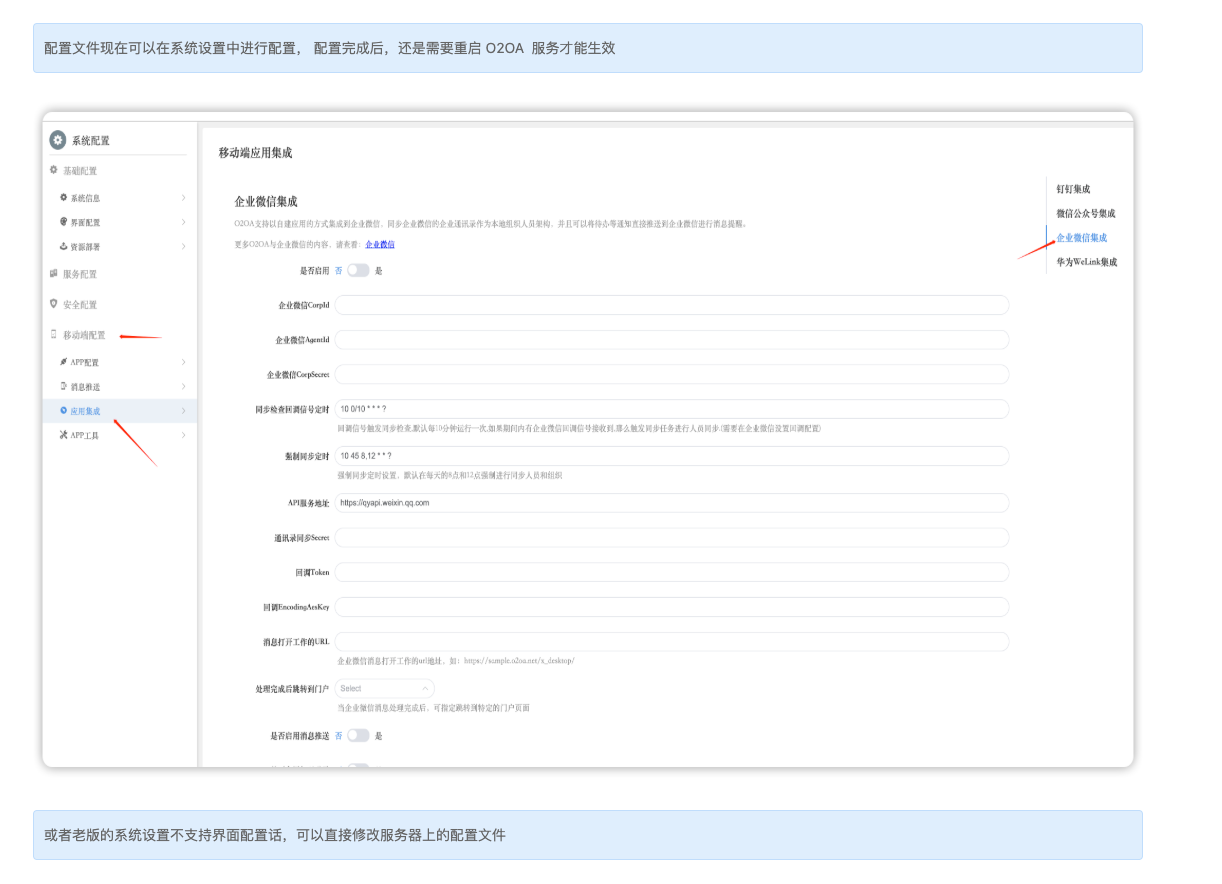Expand the 应用集成 chevron arrow
The width and height of the screenshot is (1222, 884).
183,411
